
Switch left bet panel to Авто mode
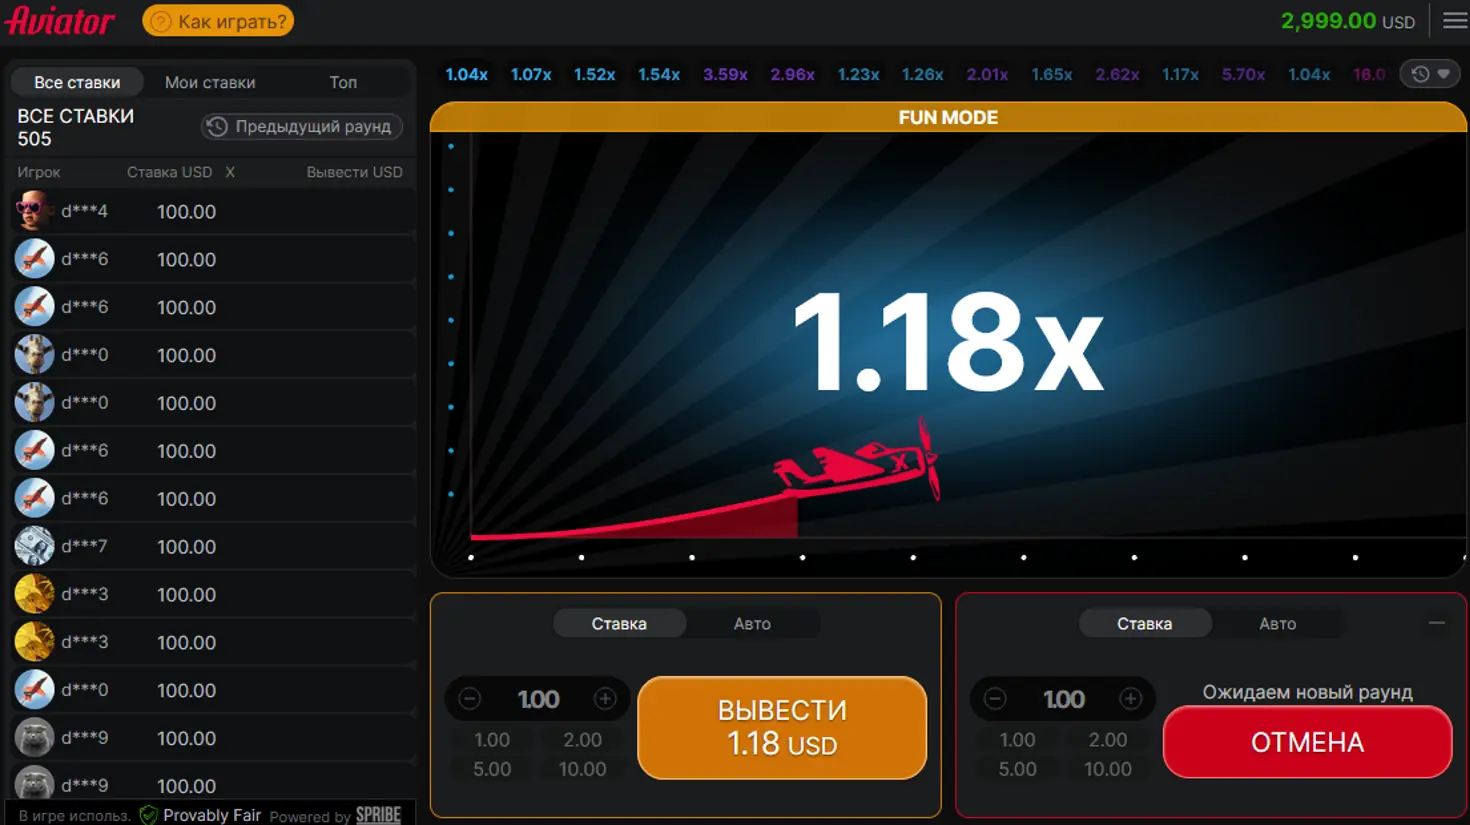coord(752,623)
